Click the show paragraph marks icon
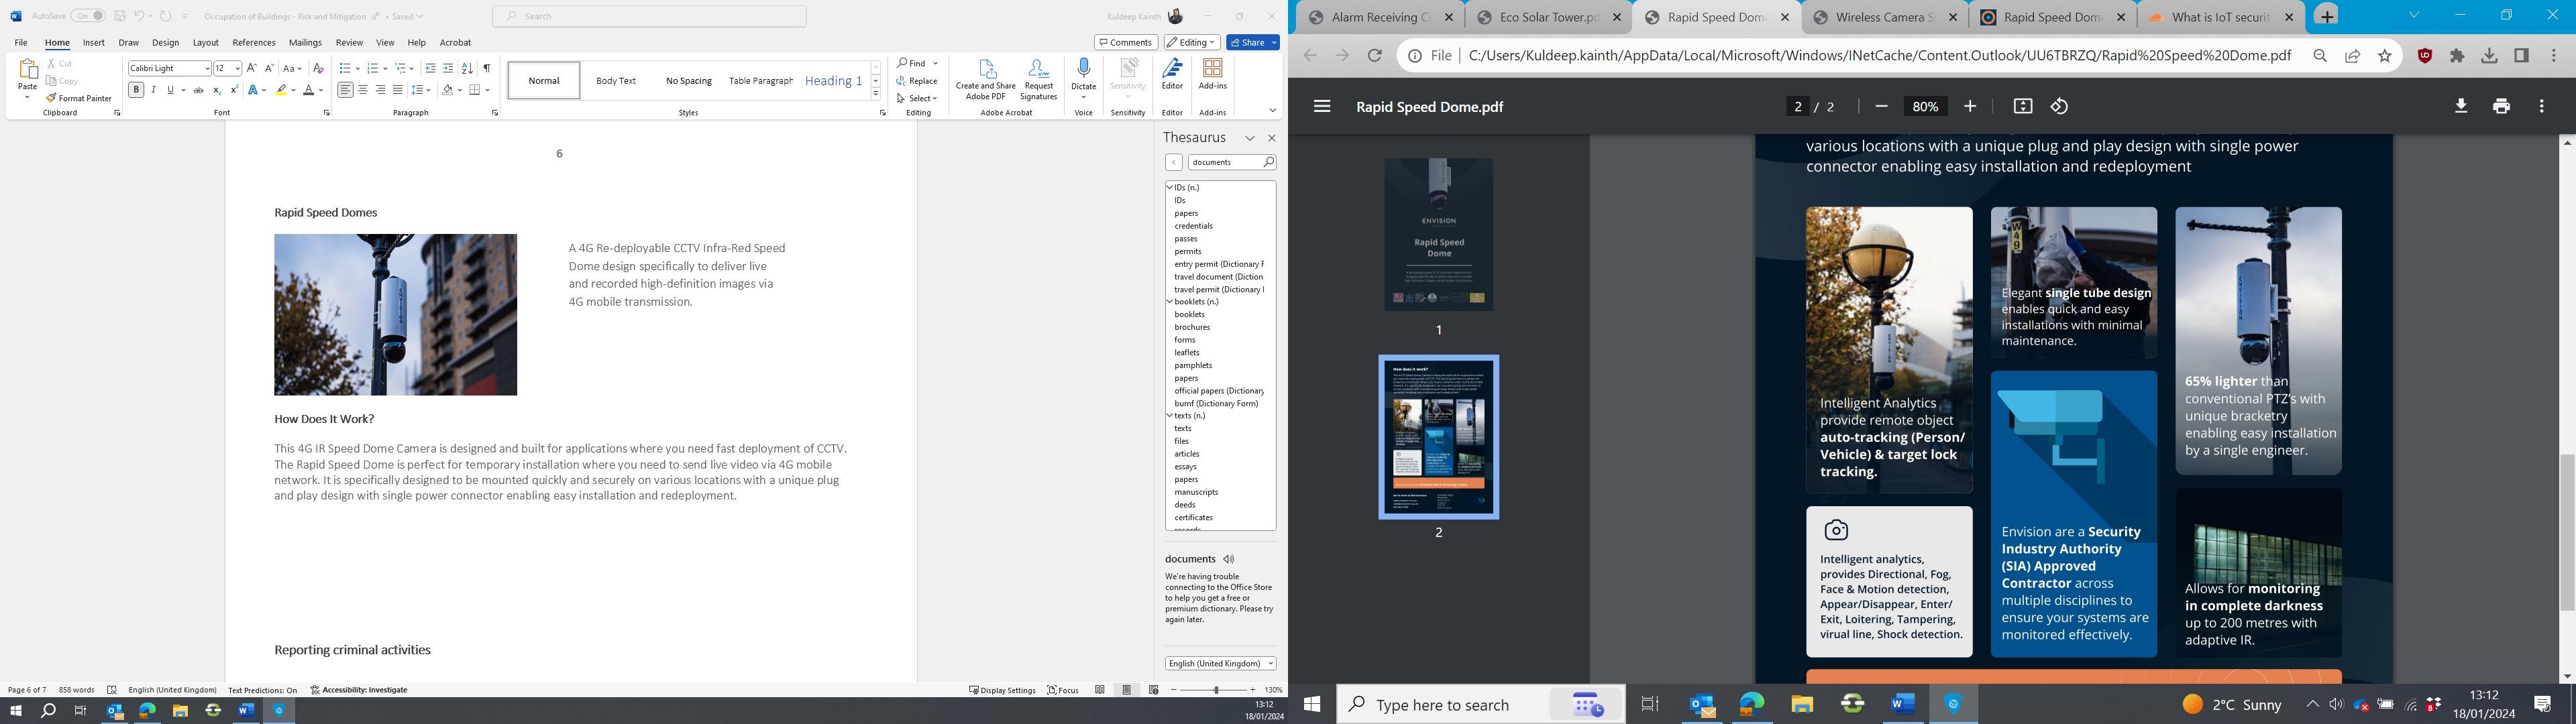The image size is (2576, 724). (x=487, y=68)
